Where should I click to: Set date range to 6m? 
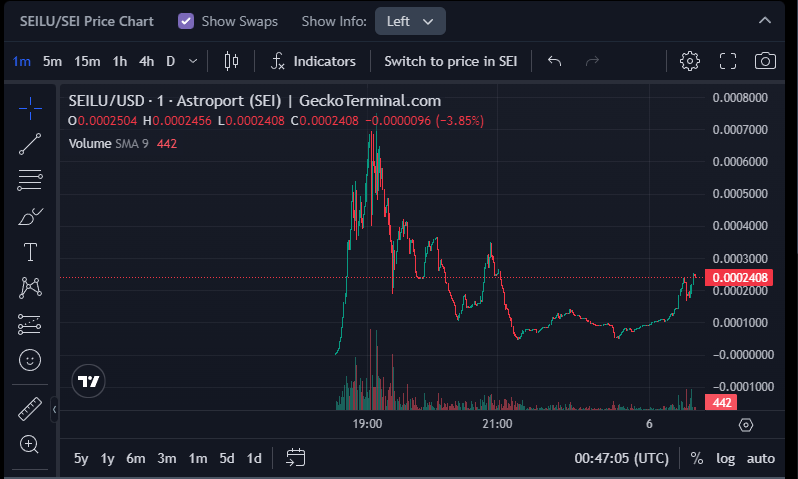coord(135,458)
